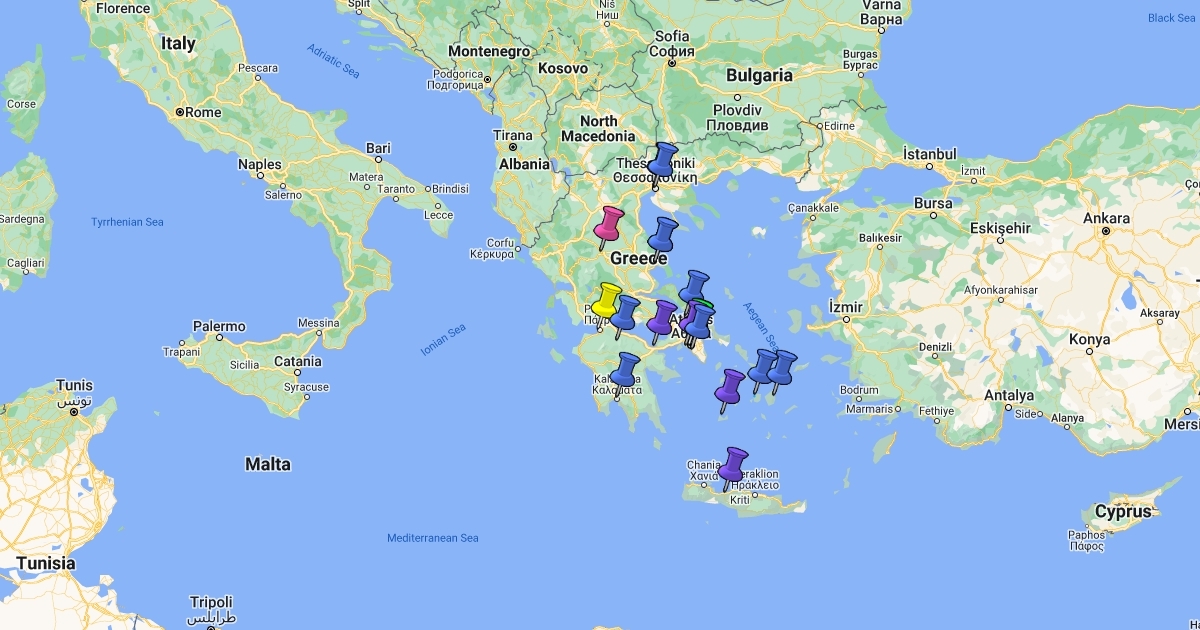The height and width of the screenshot is (630, 1200).
Task: Select the purple pushpin on Crete
Action: pos(734,464)
